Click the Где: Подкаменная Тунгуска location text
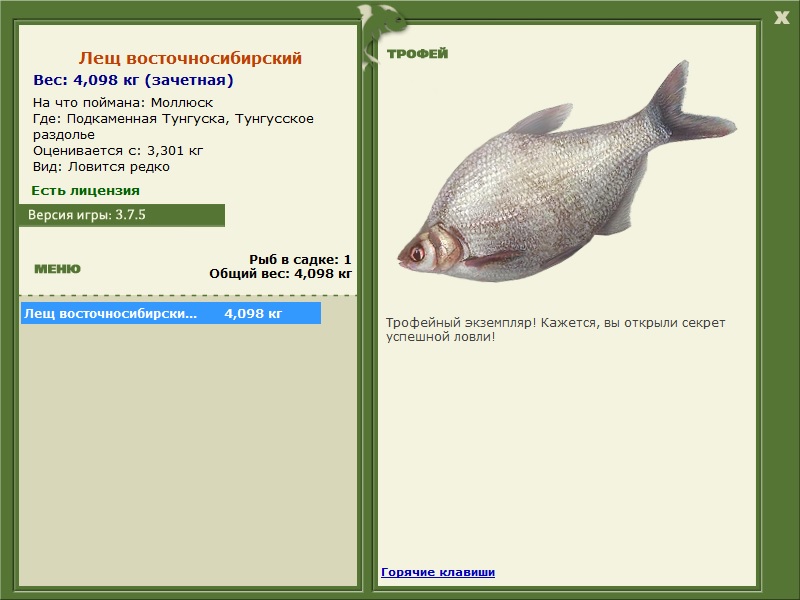 pos(173,127)
